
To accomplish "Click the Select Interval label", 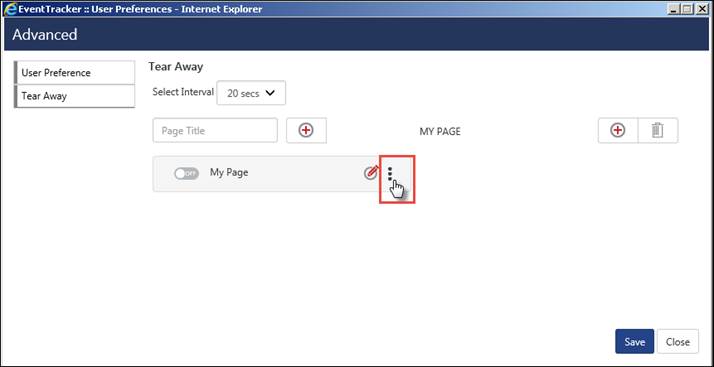I will coord(183,92).
